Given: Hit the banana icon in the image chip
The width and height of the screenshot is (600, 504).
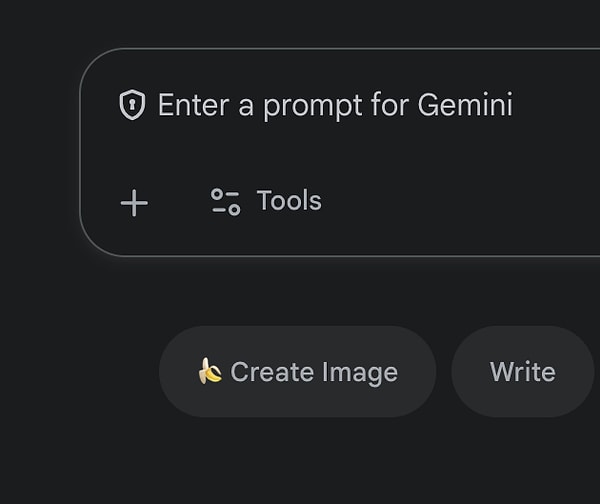Looking at the screenshot, I should (210, 372).
